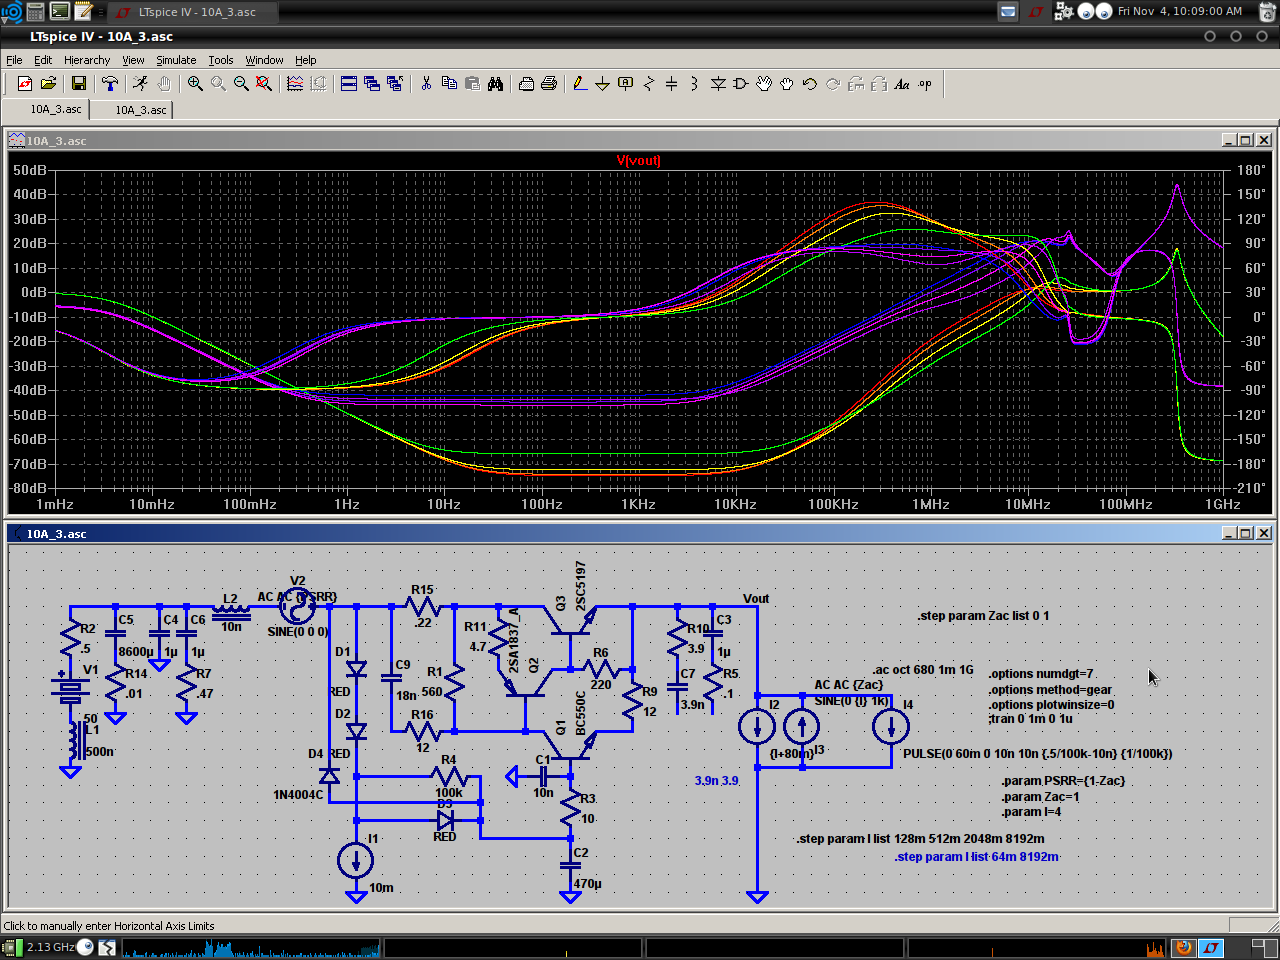Click the PULSE current source I4 value text

1037,754
